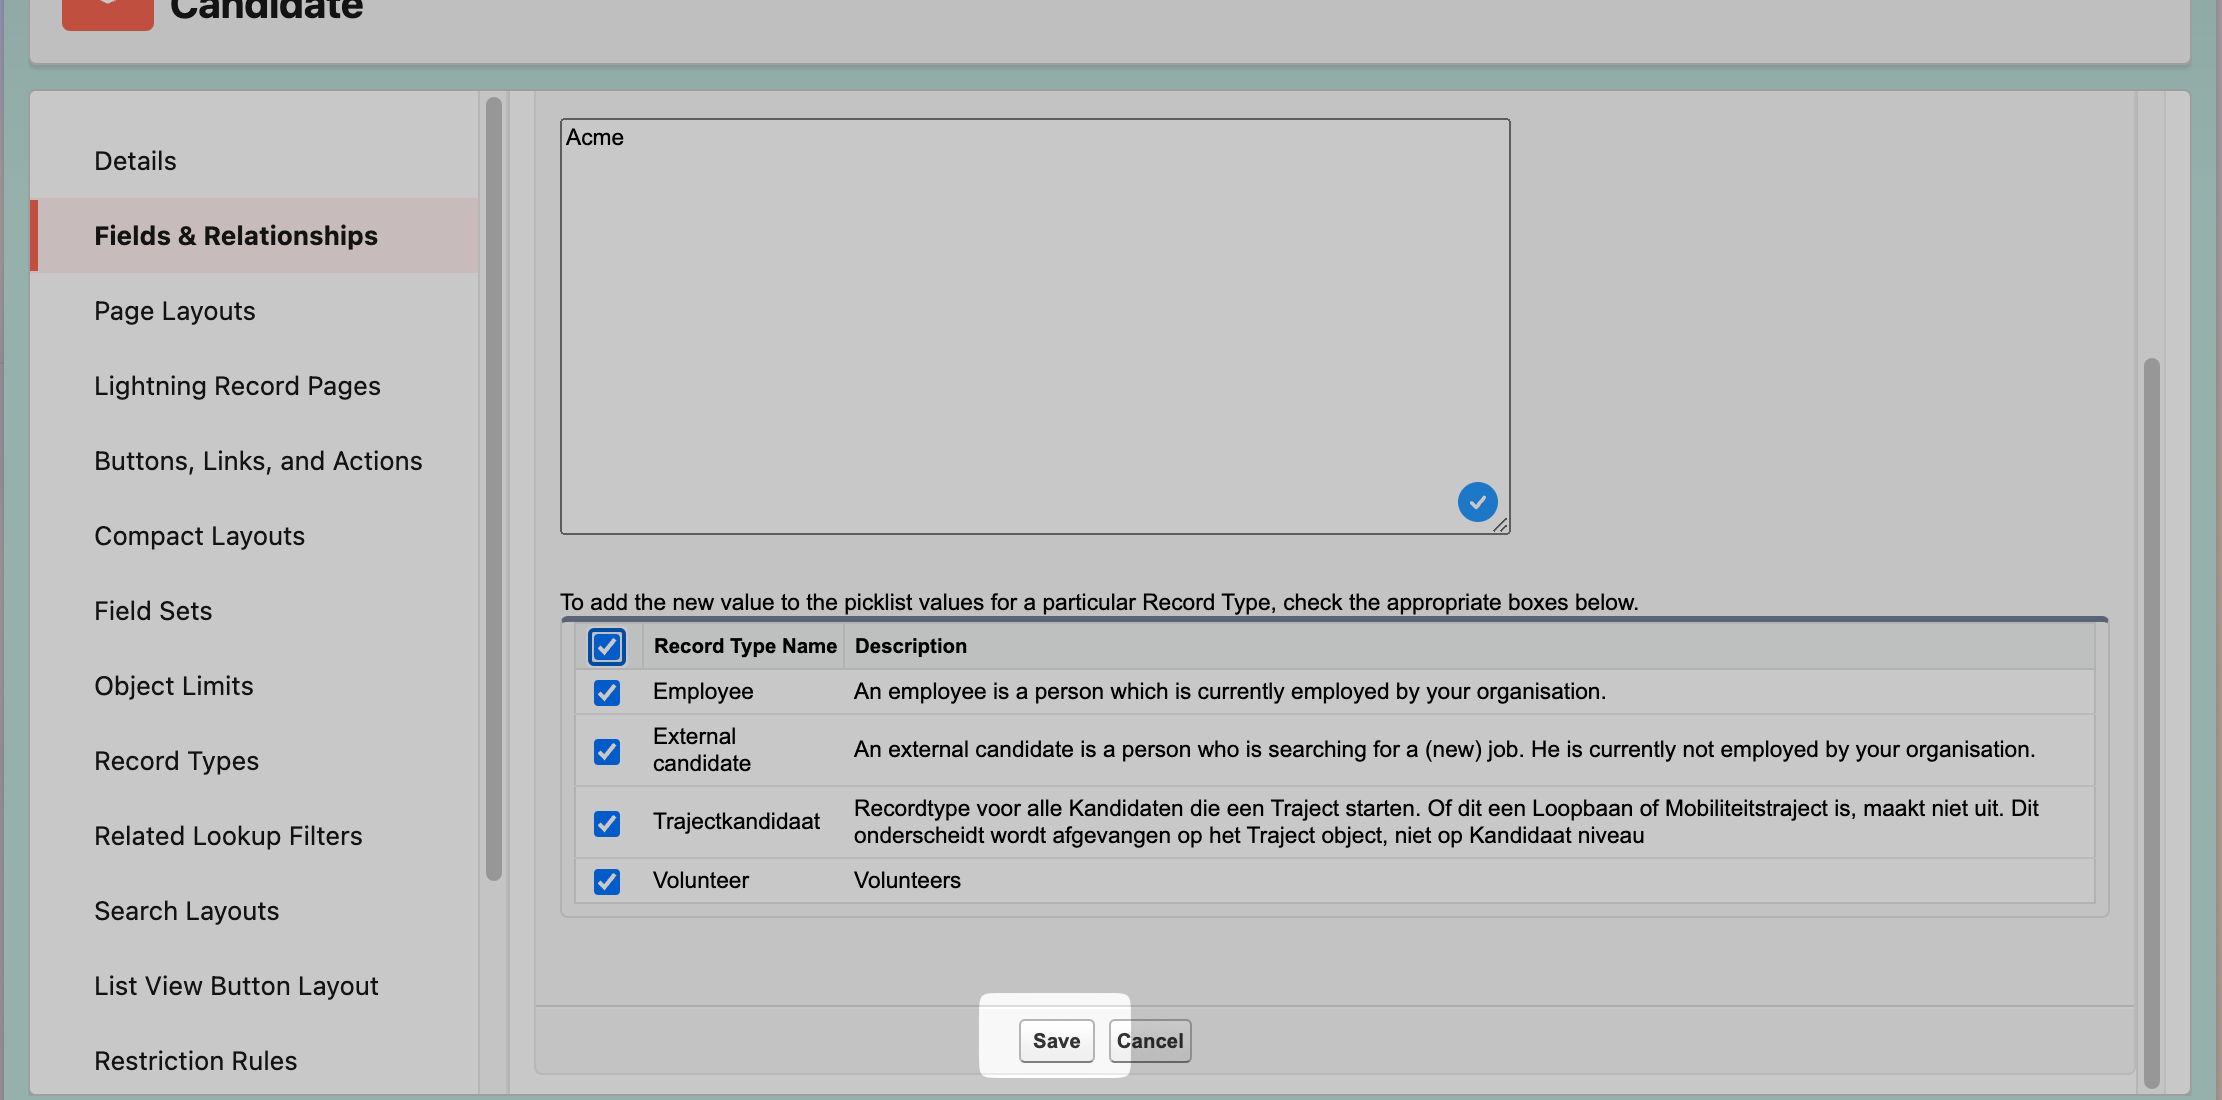
Task: Uncheck the Trajectkandidaat checkbox
Action: [x=607, y=823]
